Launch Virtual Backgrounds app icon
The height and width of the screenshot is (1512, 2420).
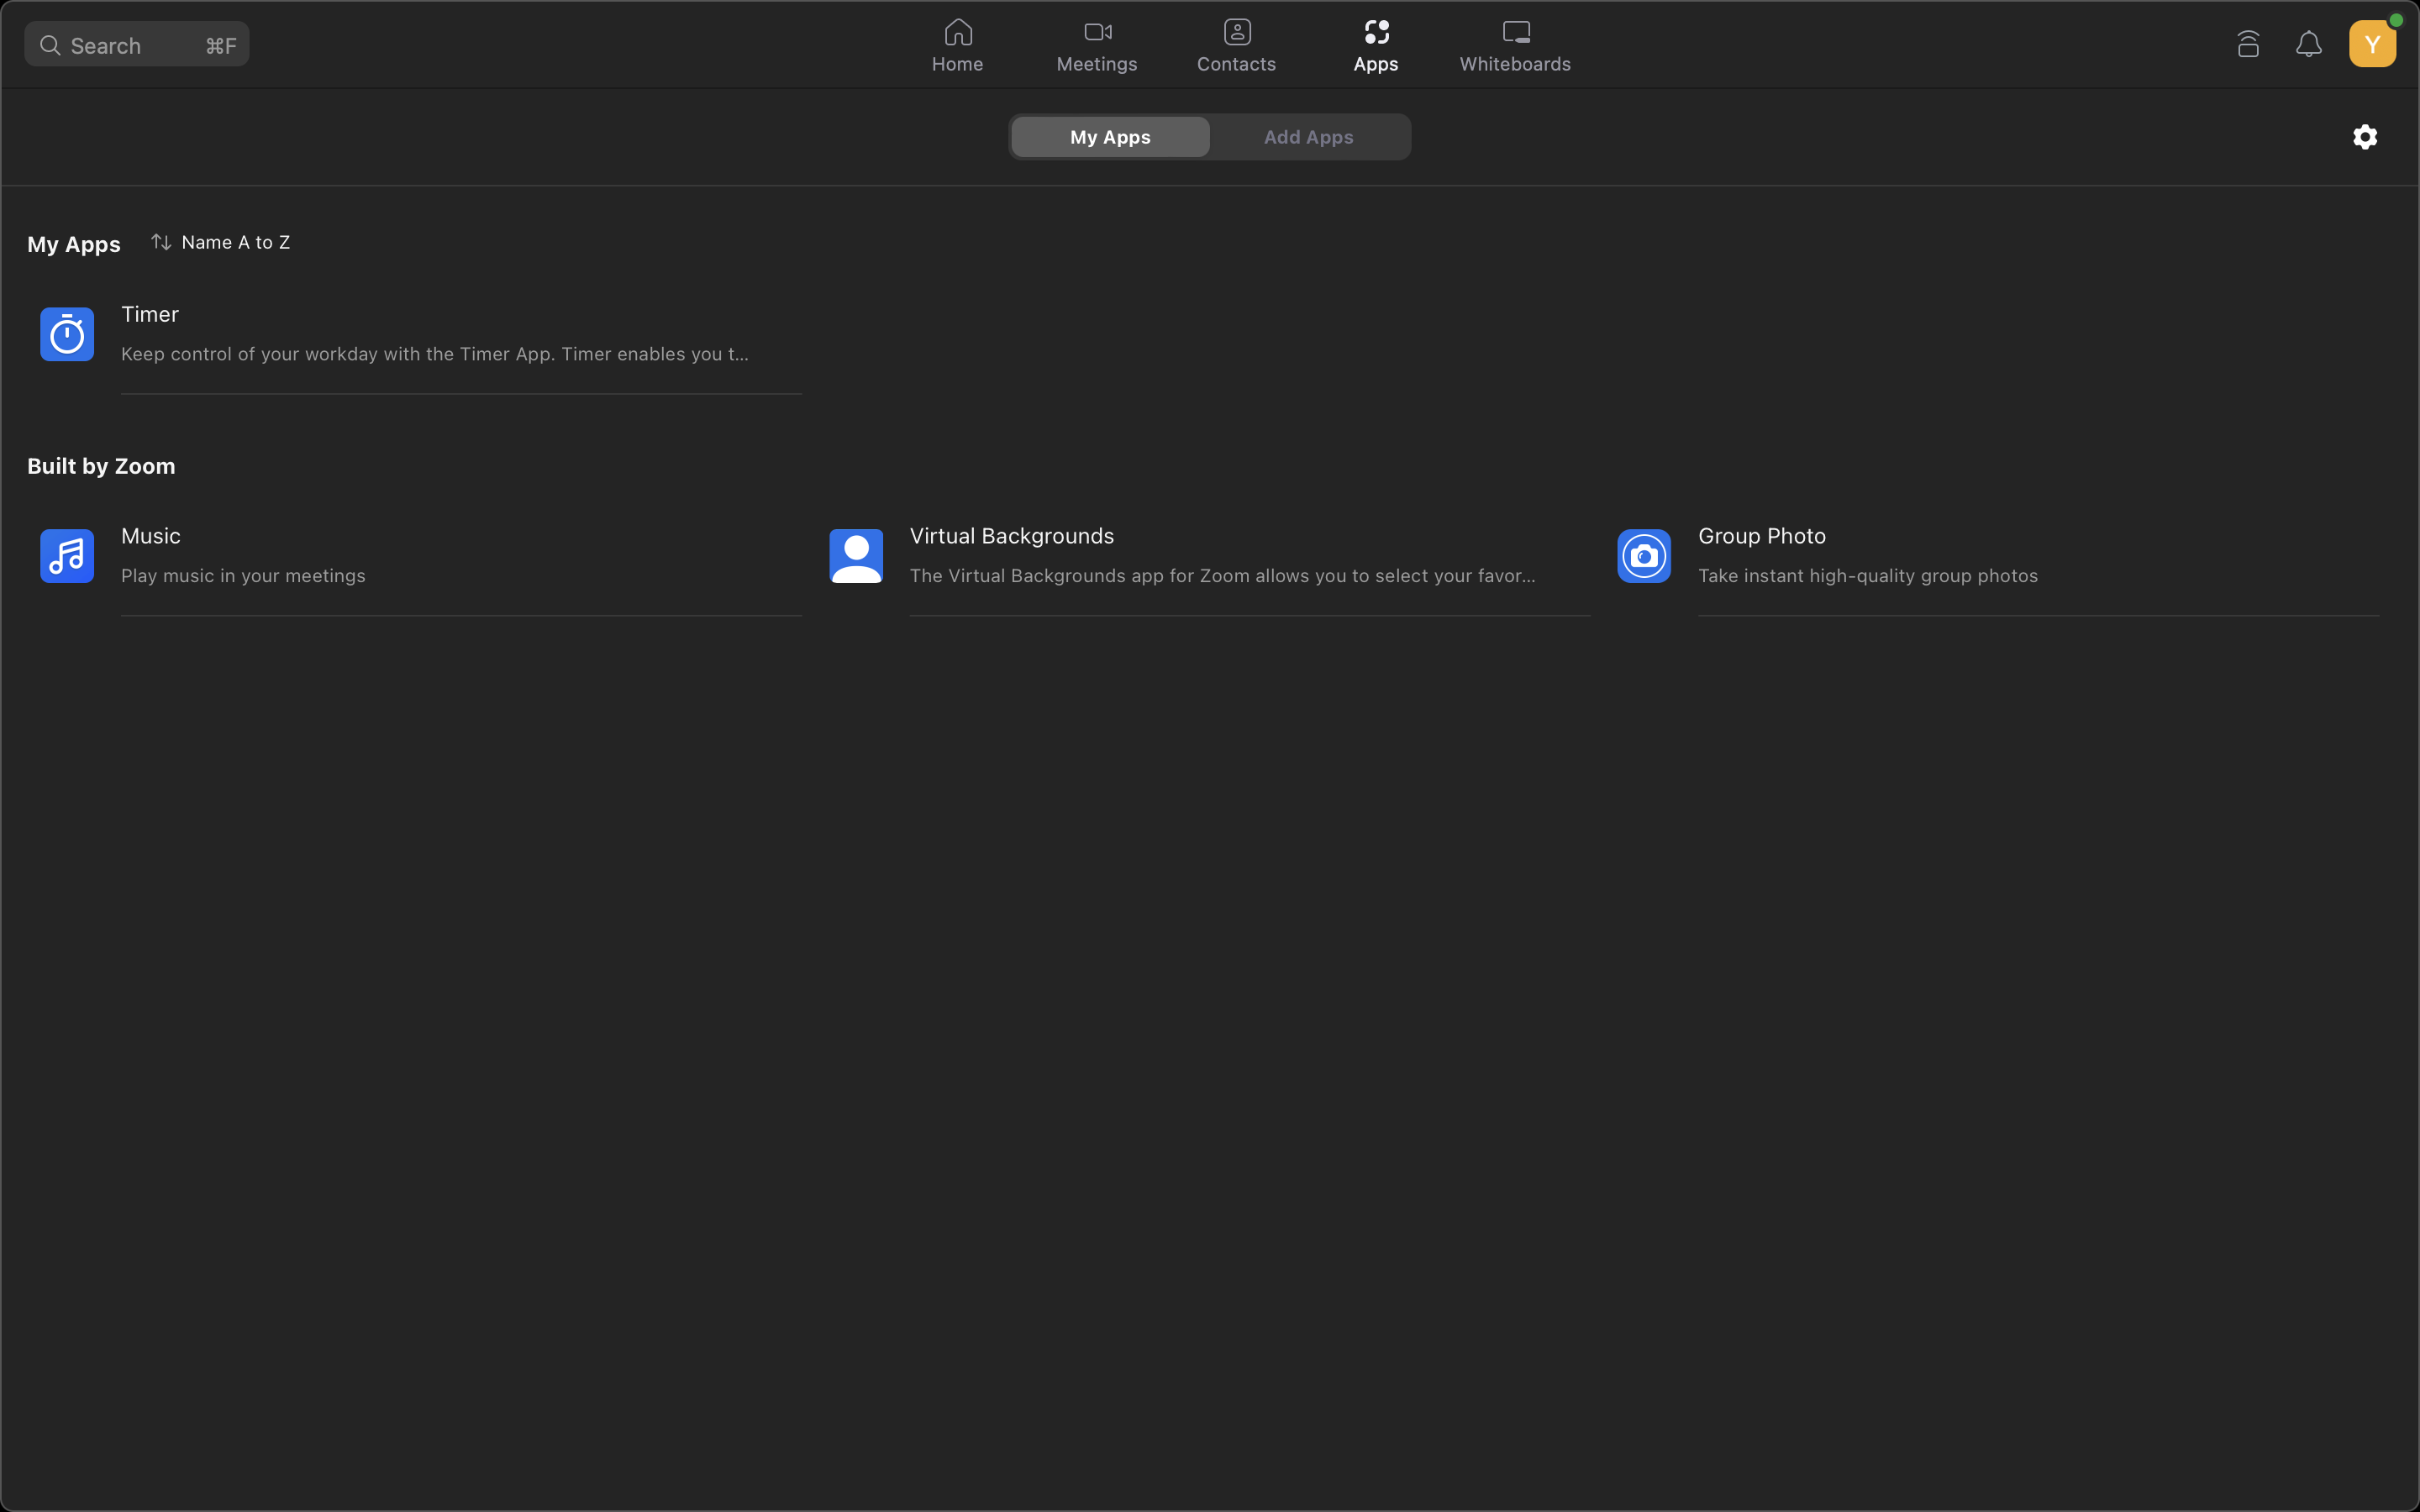tap(856, 556)
